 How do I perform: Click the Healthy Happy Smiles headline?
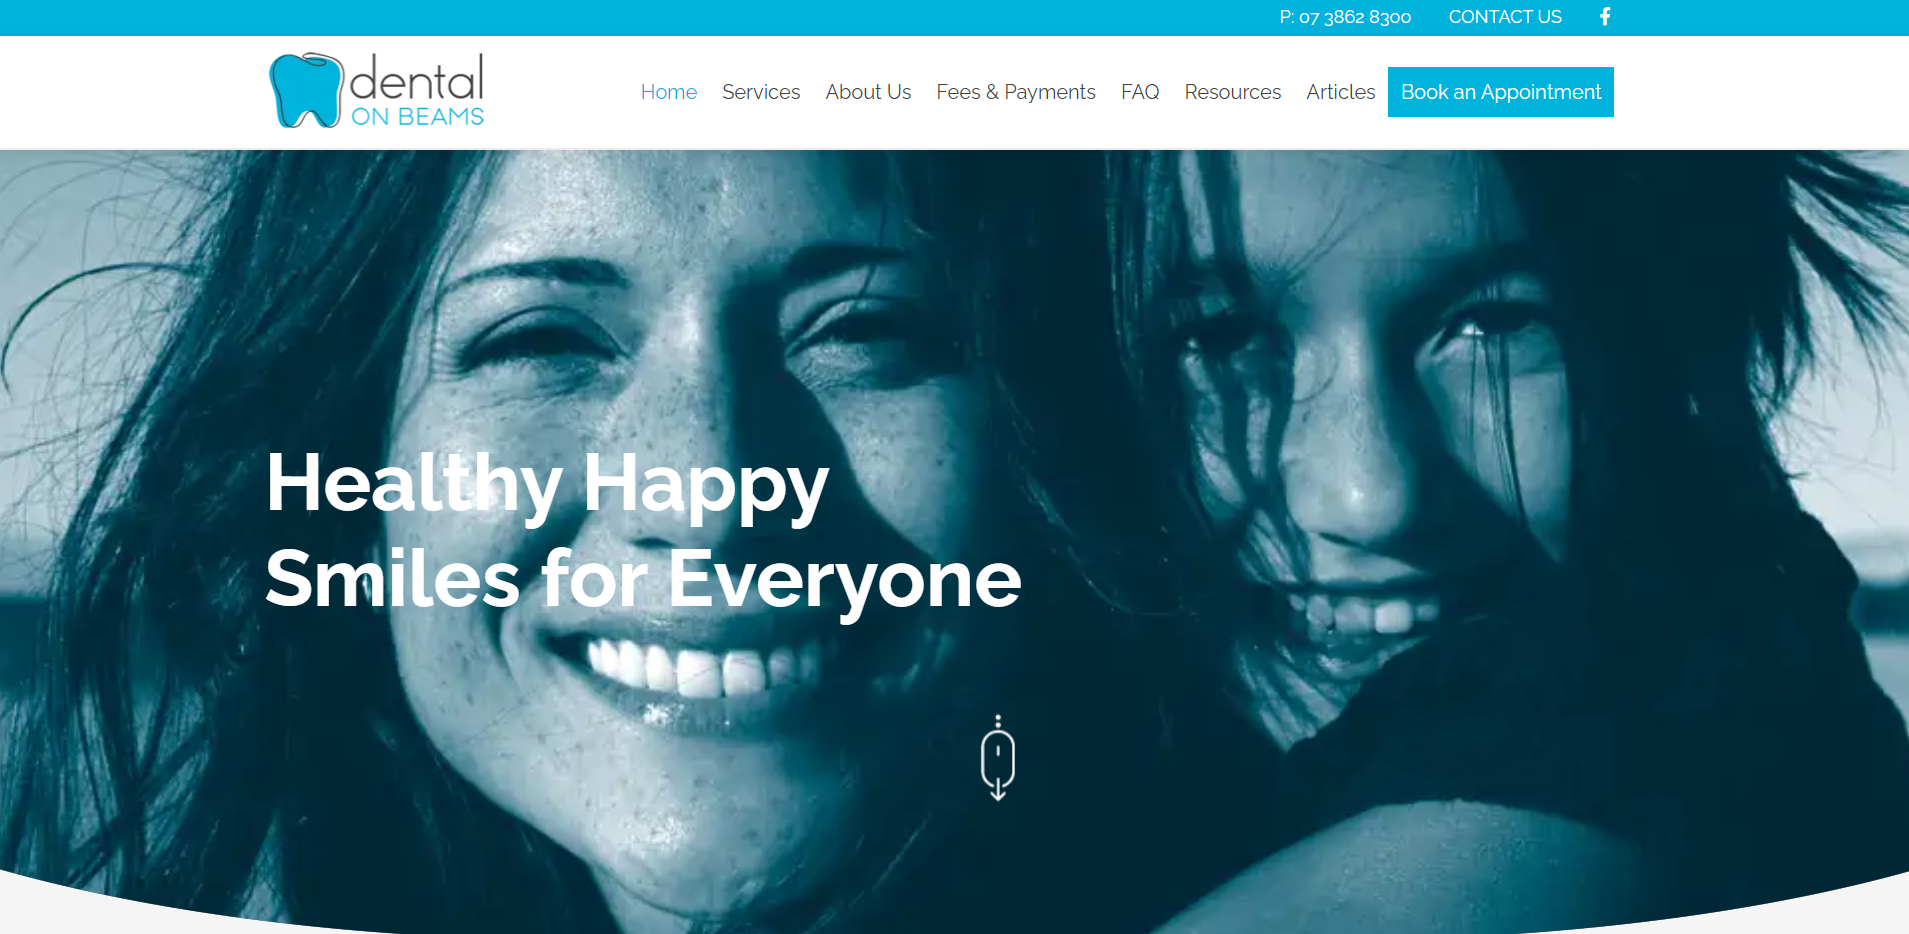(x=643, y=530)
